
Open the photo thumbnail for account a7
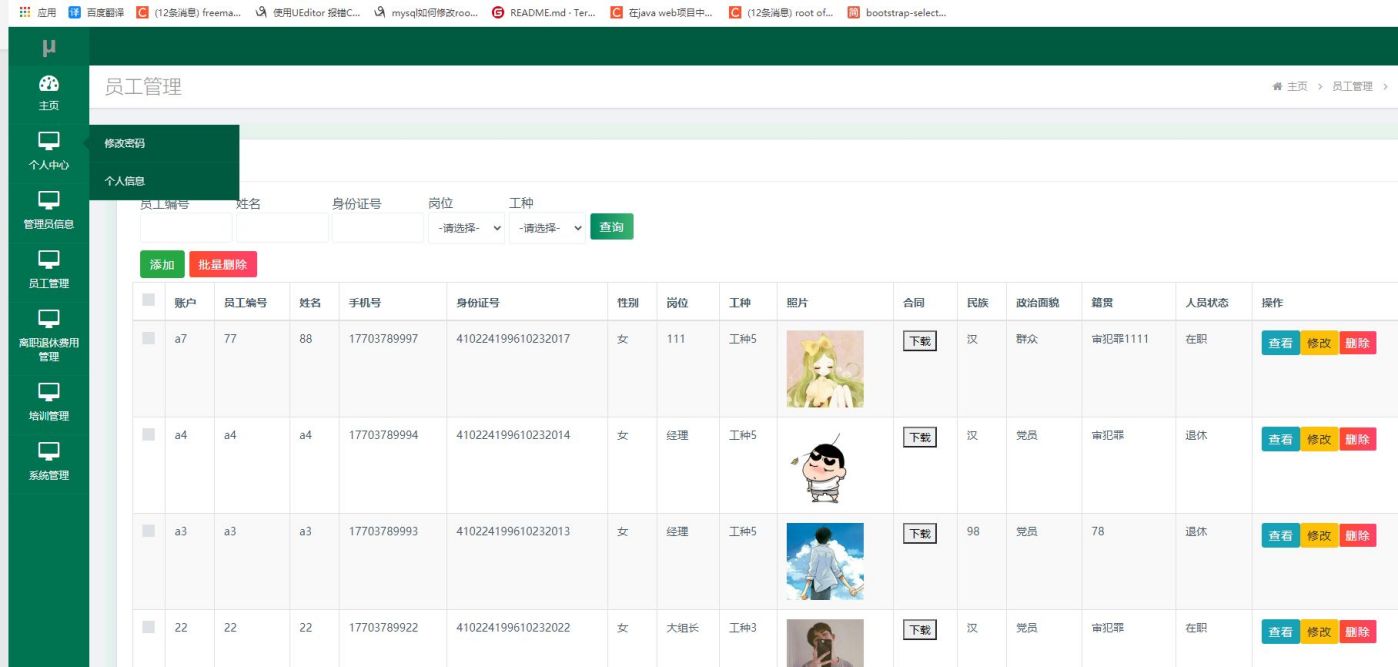coord(825,368)
